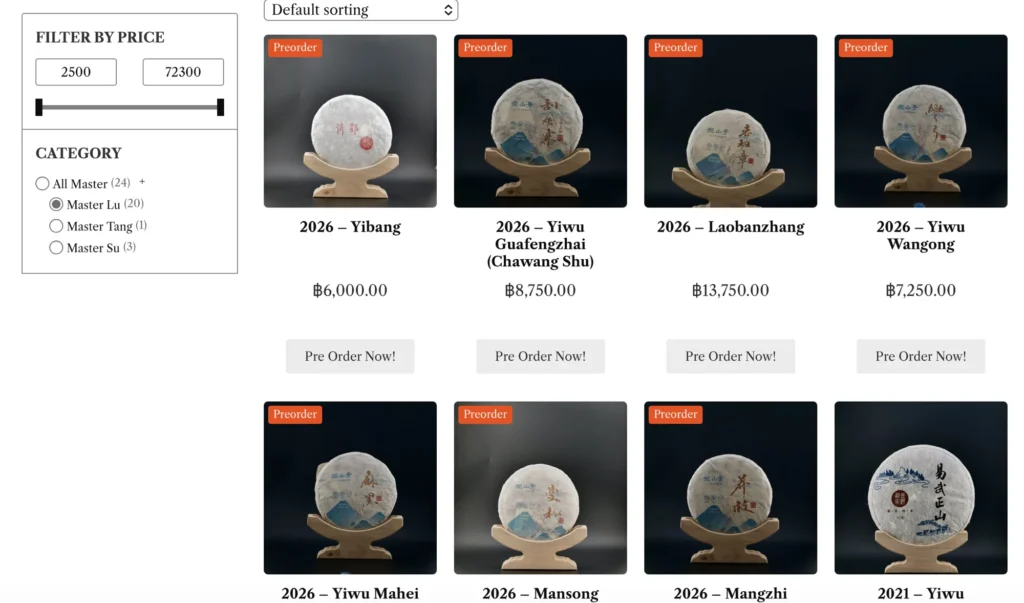Click the left price slider handle
The width and height of the screenshot is (1024, 603).
tap(39, 107)
